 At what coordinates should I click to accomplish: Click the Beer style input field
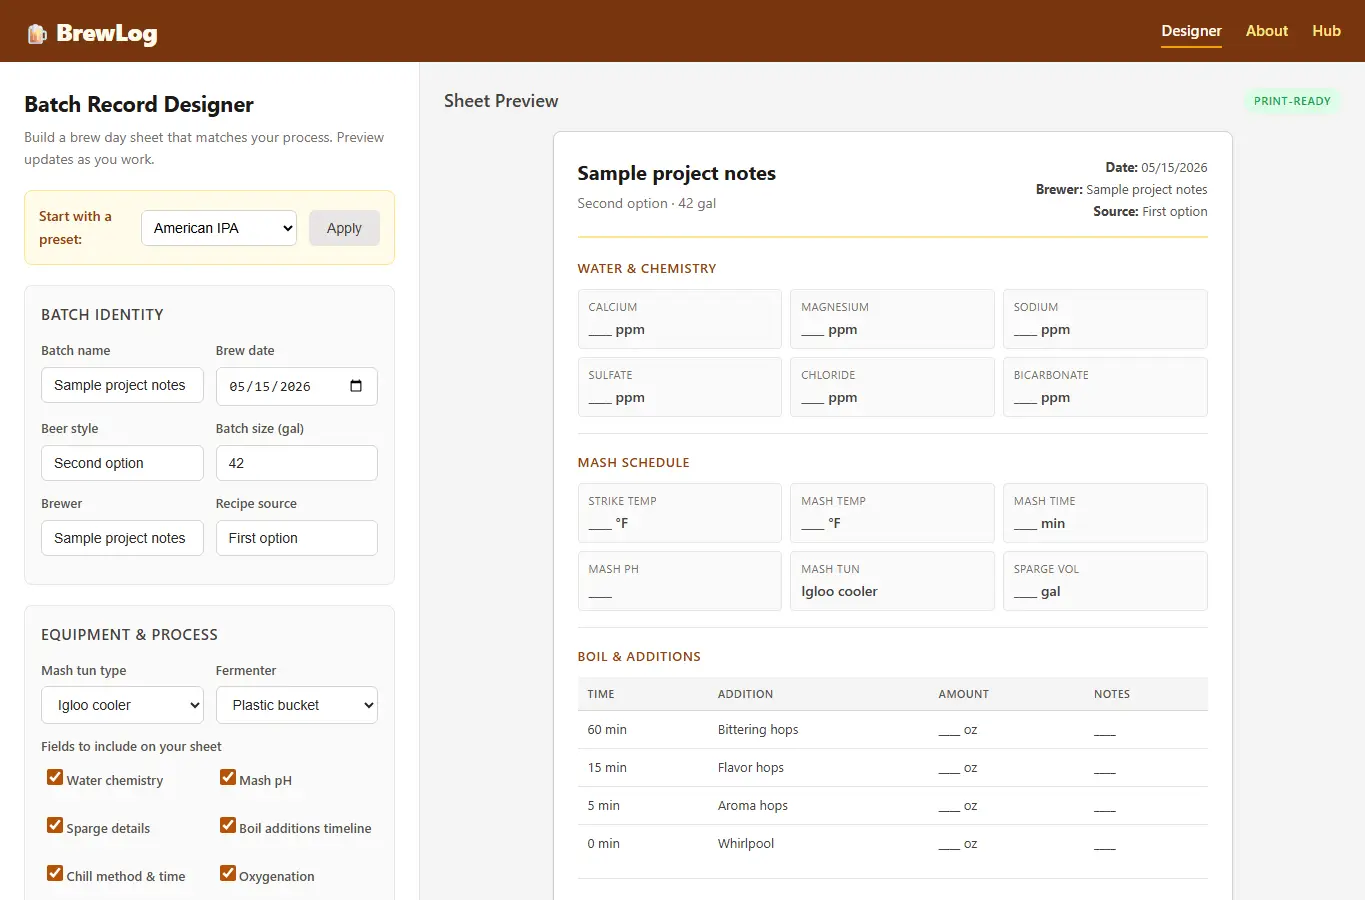click(122, 463)
